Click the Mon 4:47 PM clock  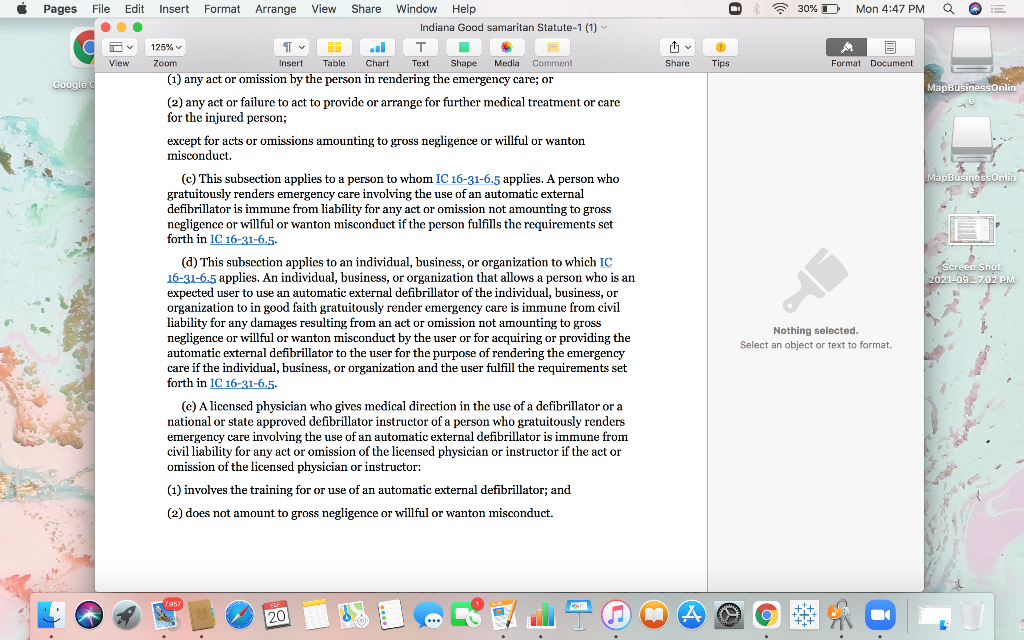tap(890, 8)
